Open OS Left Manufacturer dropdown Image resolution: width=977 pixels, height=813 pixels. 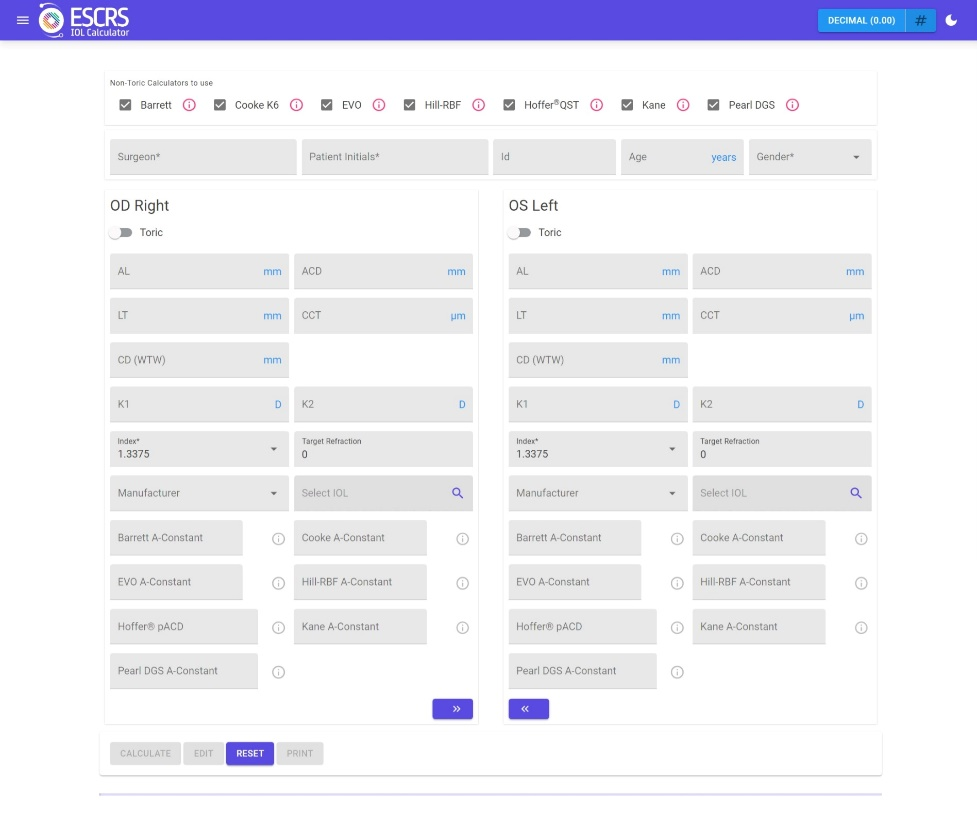point(598,493)
